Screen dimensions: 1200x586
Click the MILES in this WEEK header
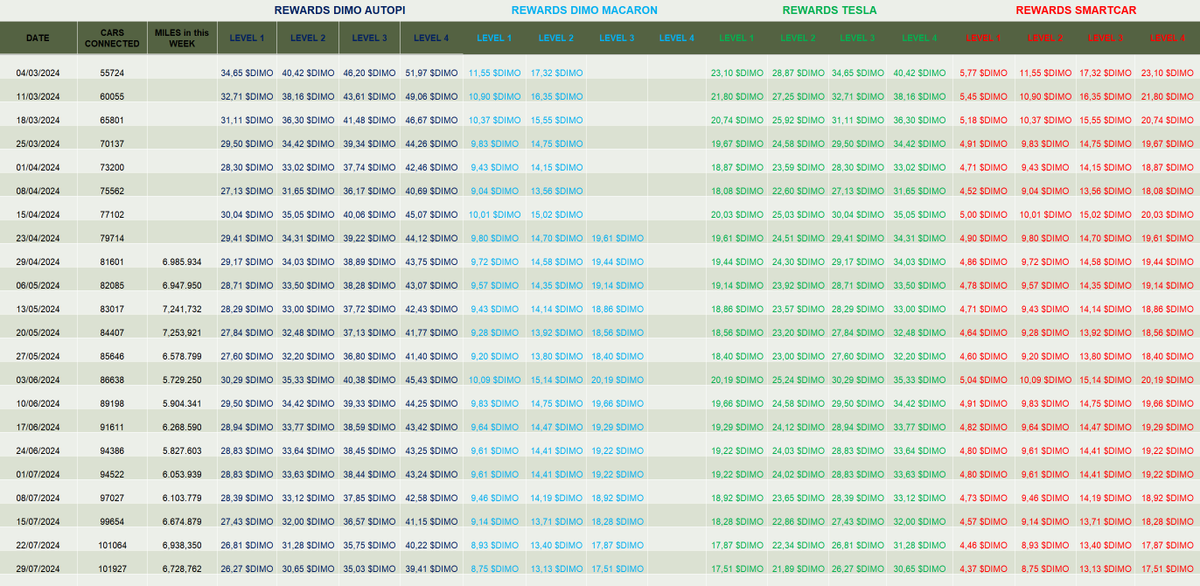point(182,38)
